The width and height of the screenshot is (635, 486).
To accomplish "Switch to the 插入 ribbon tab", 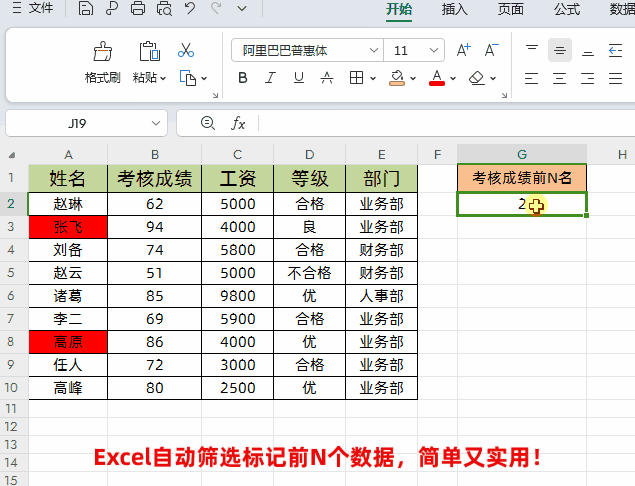I will (455, 9).
